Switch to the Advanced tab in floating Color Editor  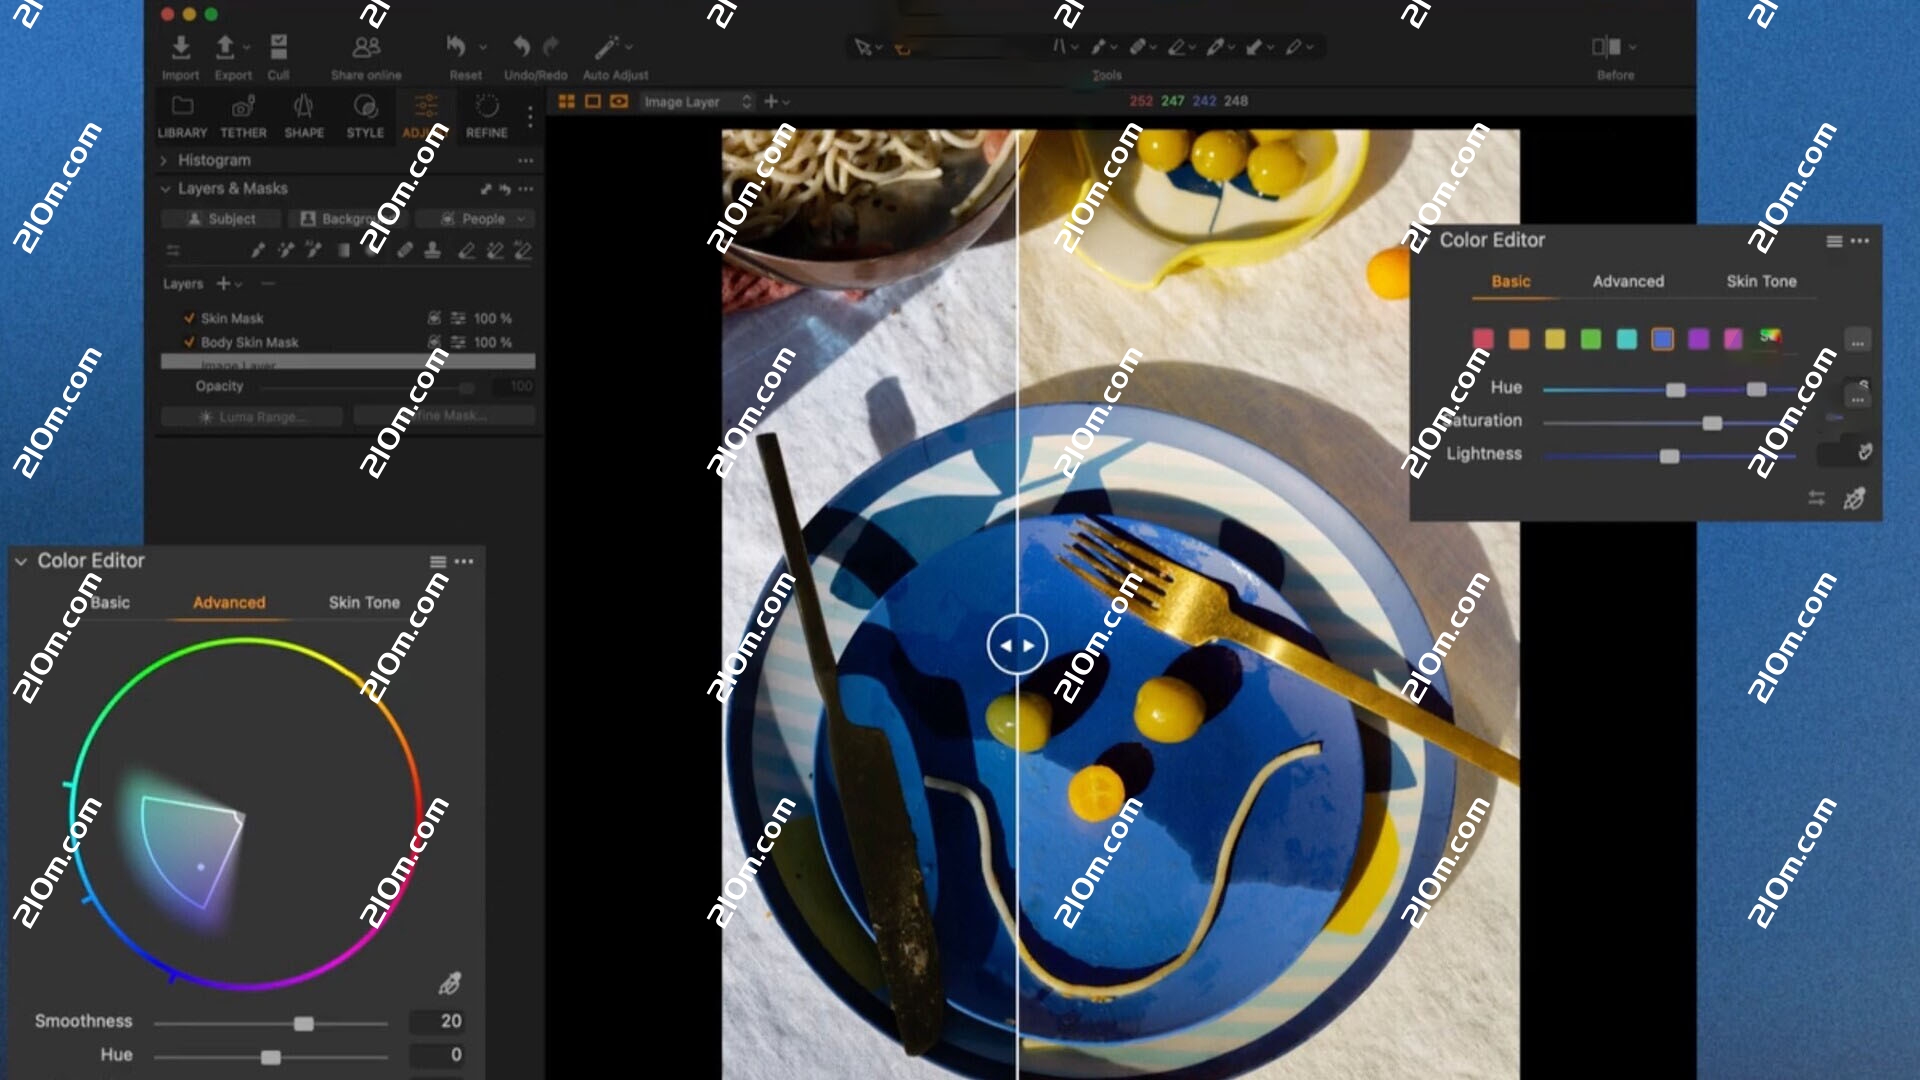click(x=1627, y=282)
